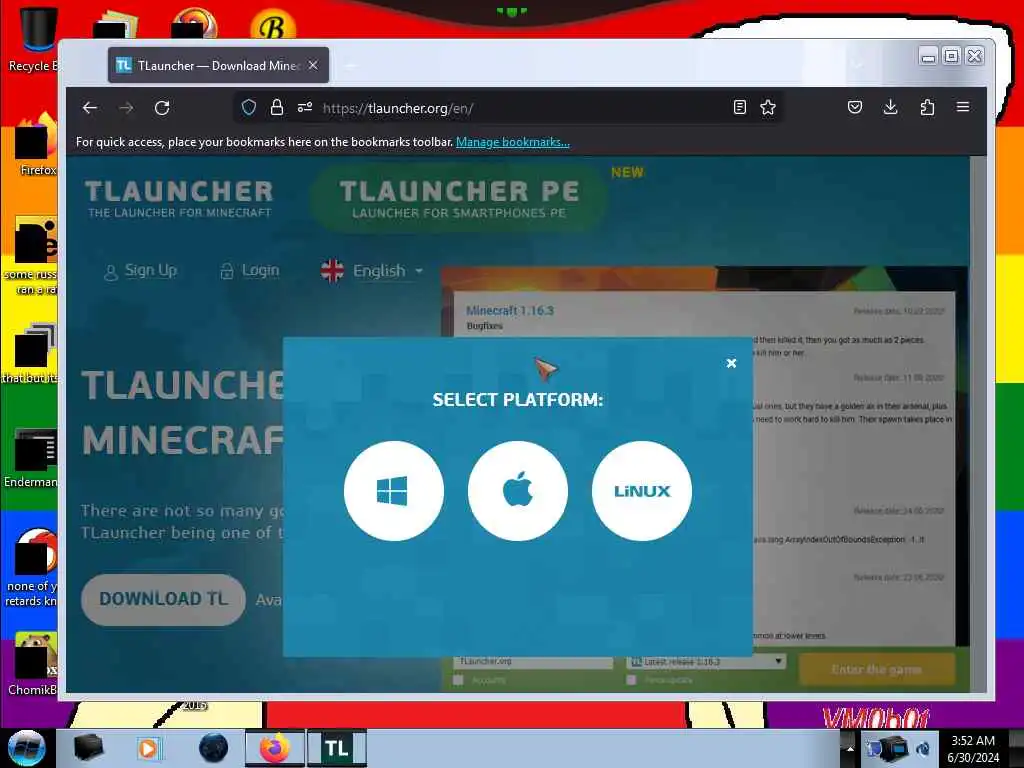Select the Enderman desktop icon
Viewport: 1024px width, 768px height.
[31, 457]
